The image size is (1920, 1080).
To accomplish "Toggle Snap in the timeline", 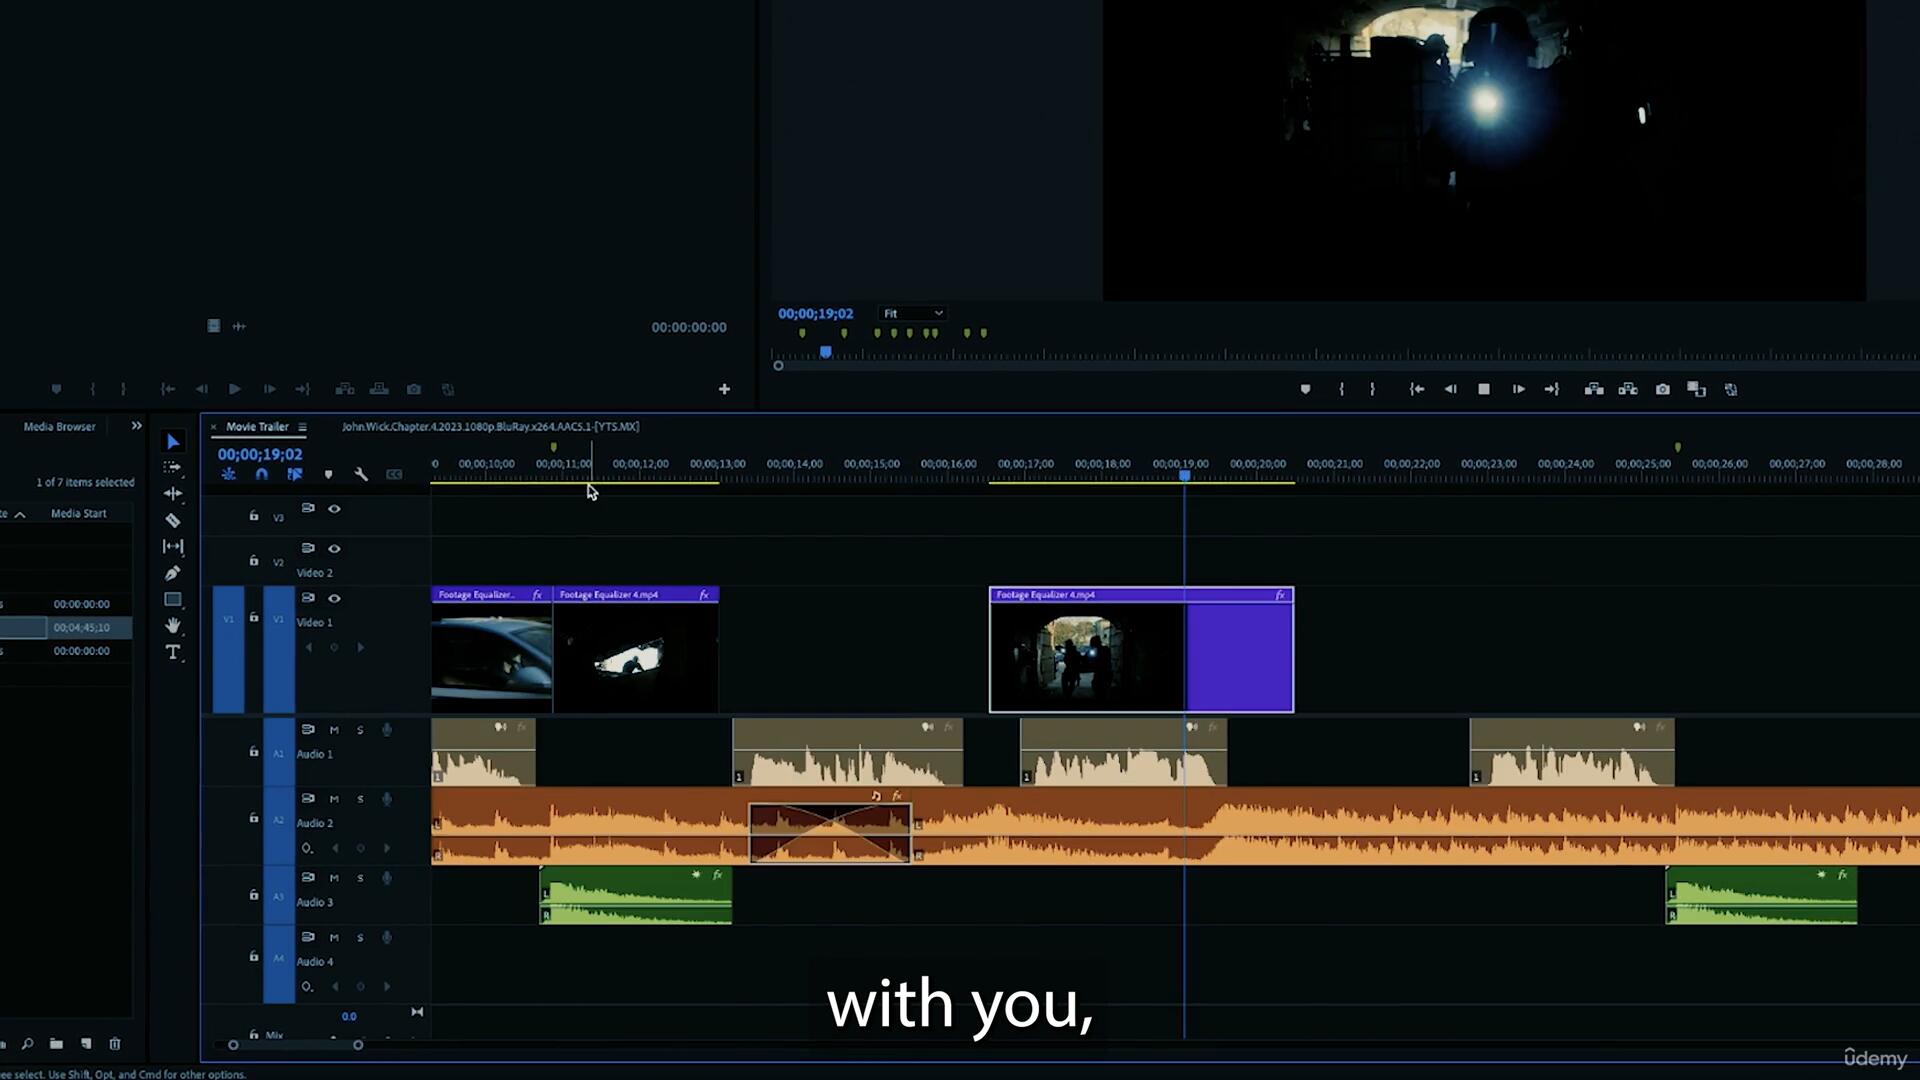I will (261, 474).
